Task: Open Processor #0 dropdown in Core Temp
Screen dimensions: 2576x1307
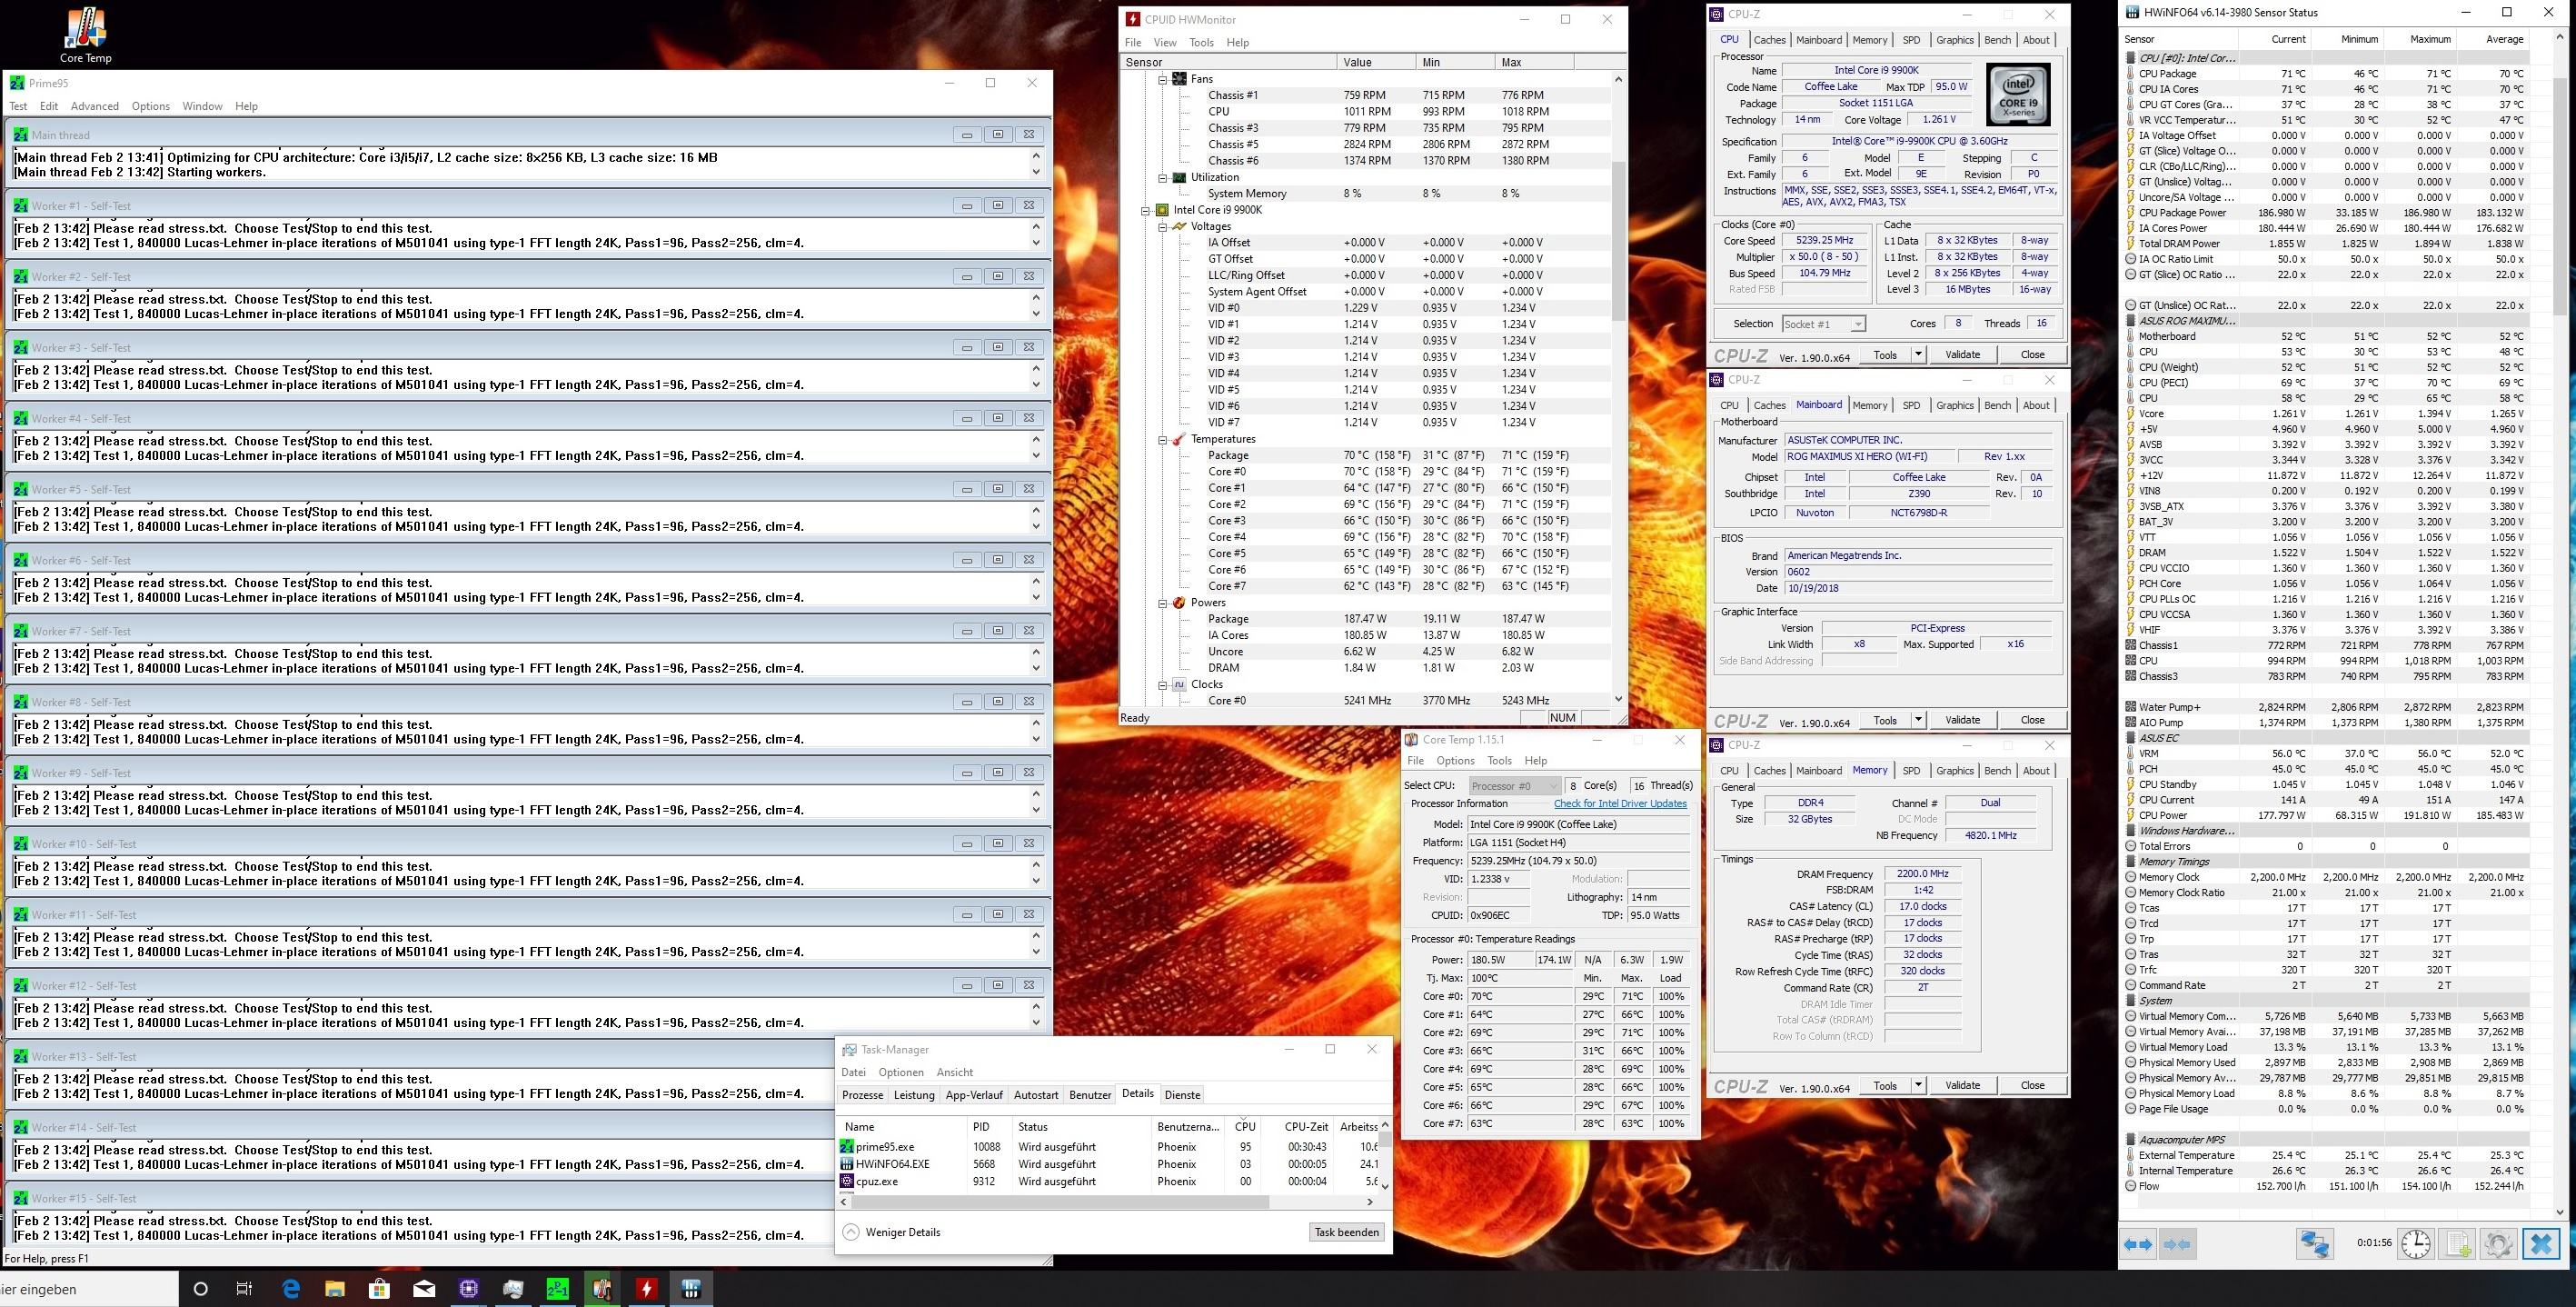Action: click(x=1514, y=786)
